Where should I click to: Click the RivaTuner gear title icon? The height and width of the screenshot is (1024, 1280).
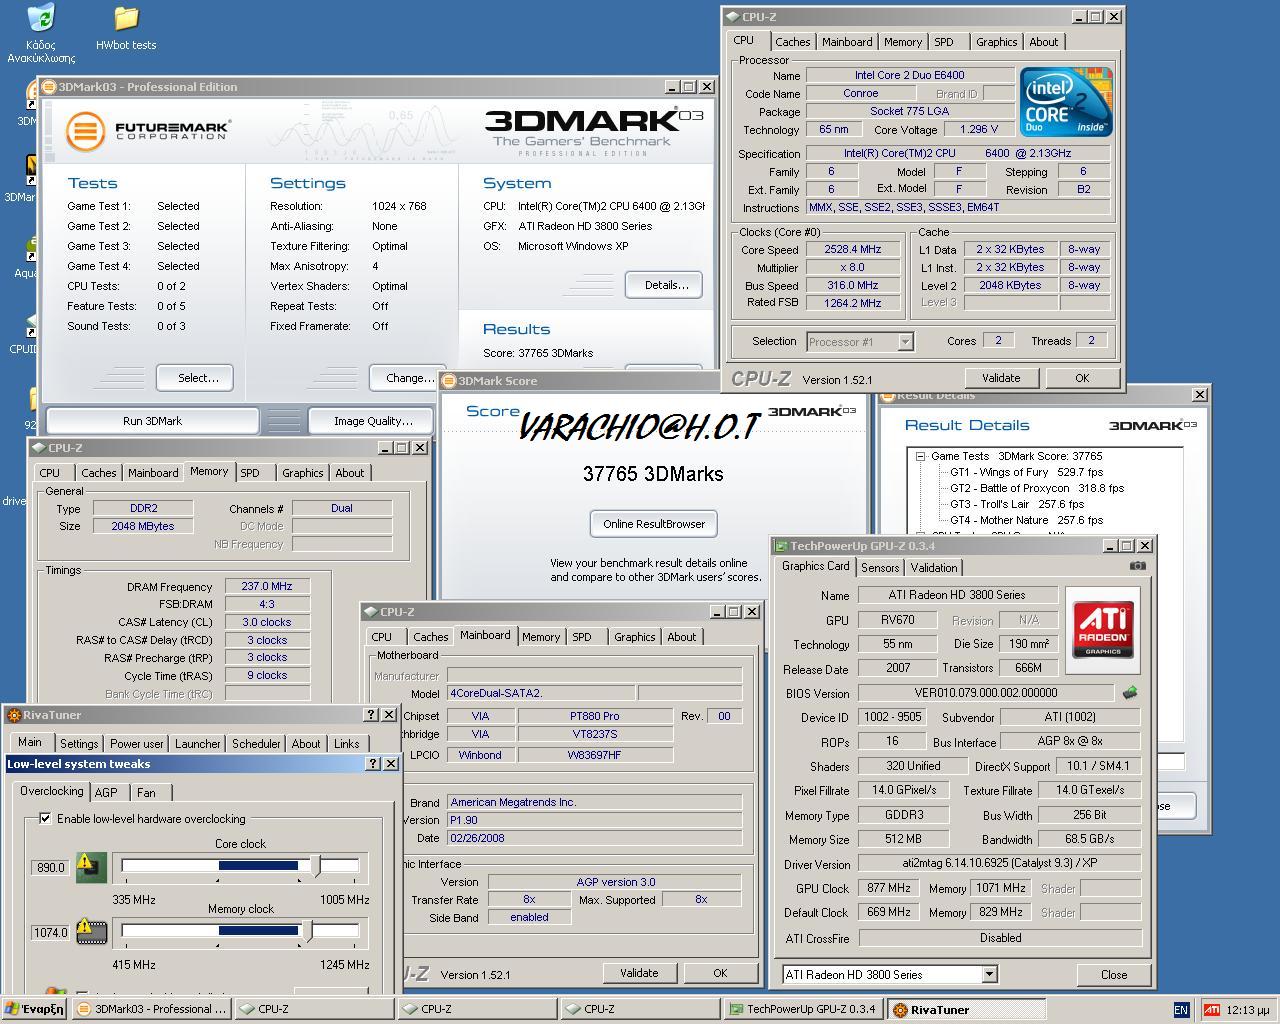[x=14, y=715]
